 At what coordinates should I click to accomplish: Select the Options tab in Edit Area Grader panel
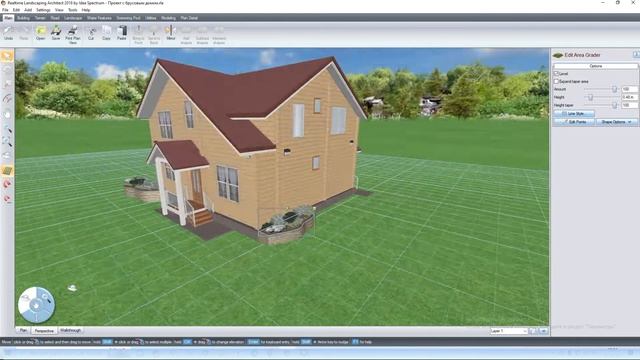[x=596, y=66]
